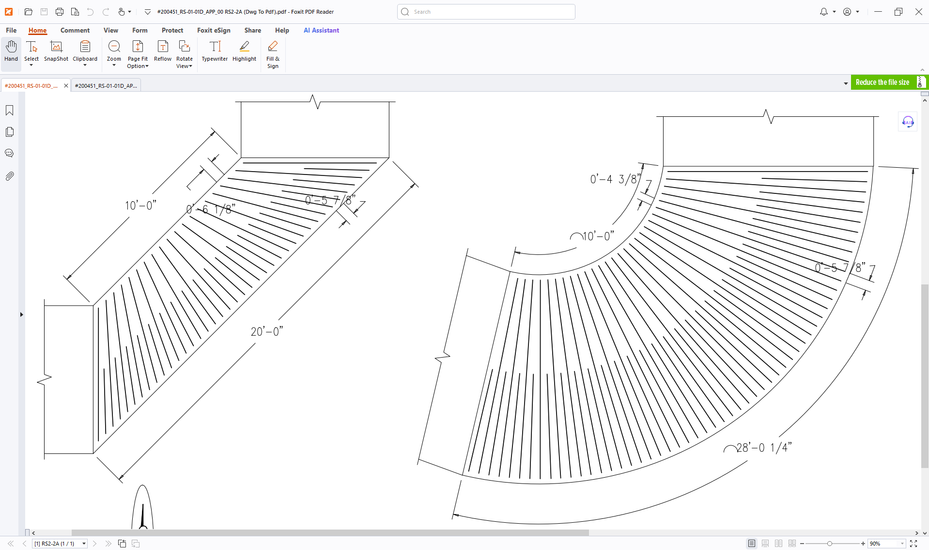Expand the Select tool dropdown arrow

(x=31, y=65)
